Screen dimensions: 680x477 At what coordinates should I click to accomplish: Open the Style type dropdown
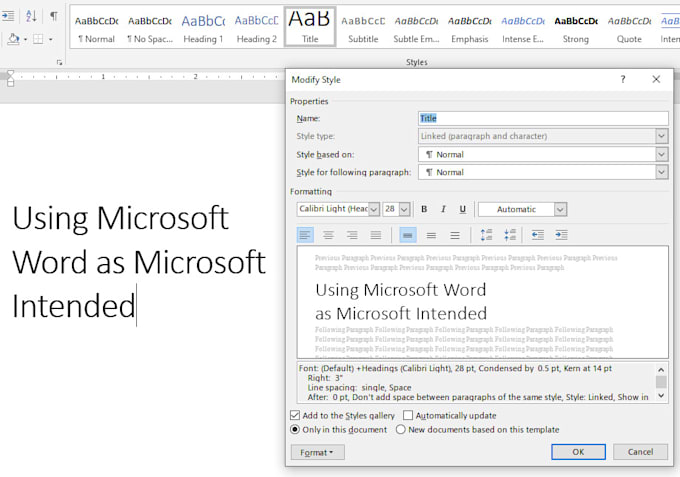661,136
